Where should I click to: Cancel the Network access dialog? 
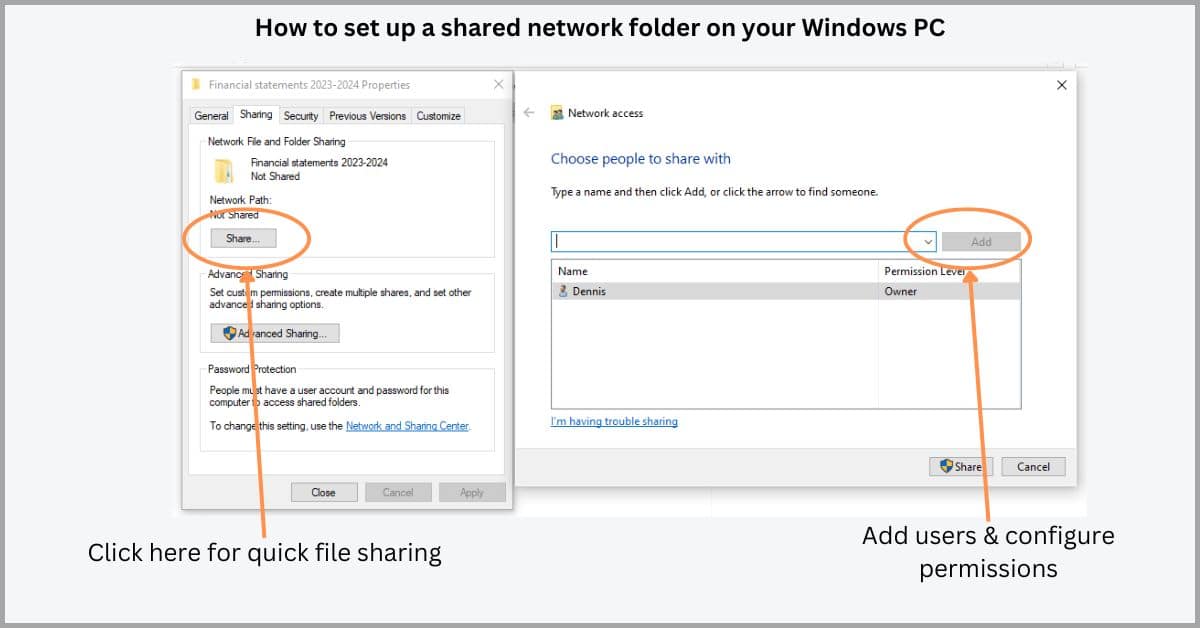point(1033,466)
